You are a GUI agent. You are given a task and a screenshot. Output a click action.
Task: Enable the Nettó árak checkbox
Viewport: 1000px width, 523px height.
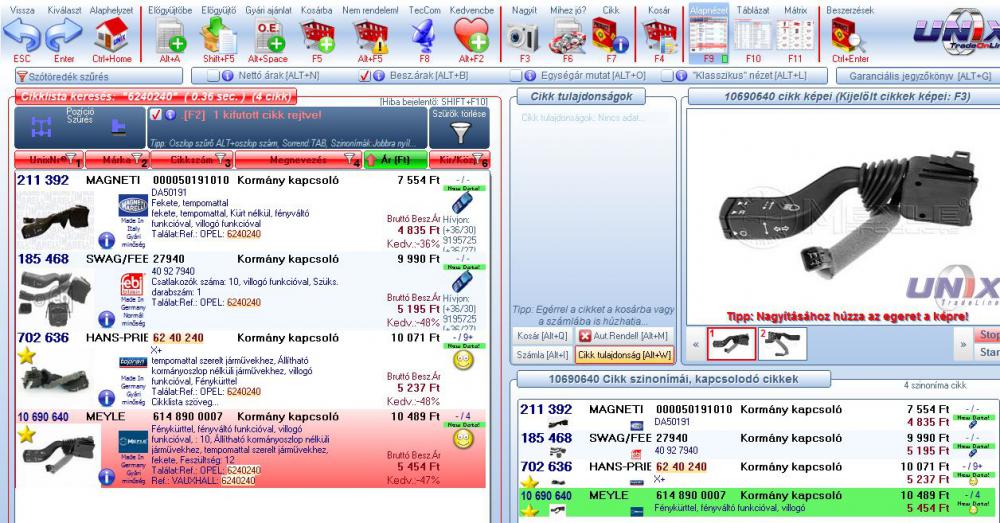click(x=213, y=76)
